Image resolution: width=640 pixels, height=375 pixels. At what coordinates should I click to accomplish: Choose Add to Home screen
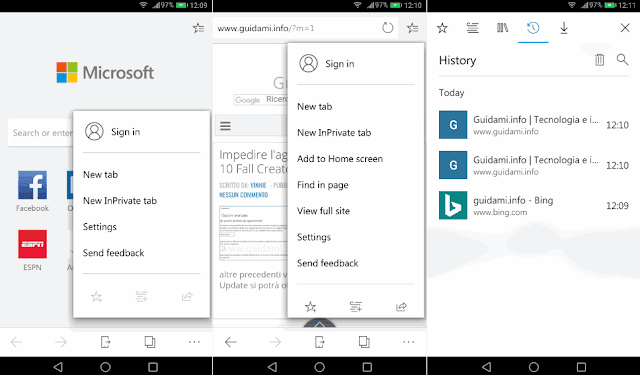click(340, 159)
